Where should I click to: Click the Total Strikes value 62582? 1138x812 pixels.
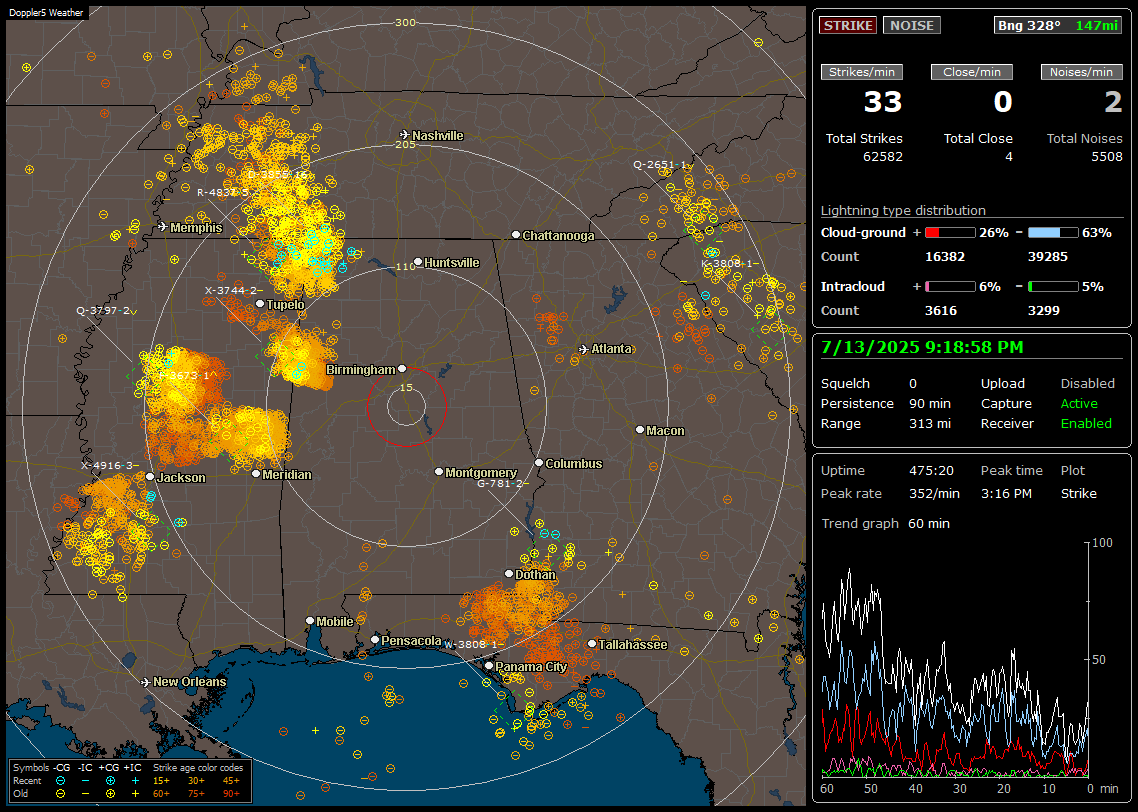[883, 156]
